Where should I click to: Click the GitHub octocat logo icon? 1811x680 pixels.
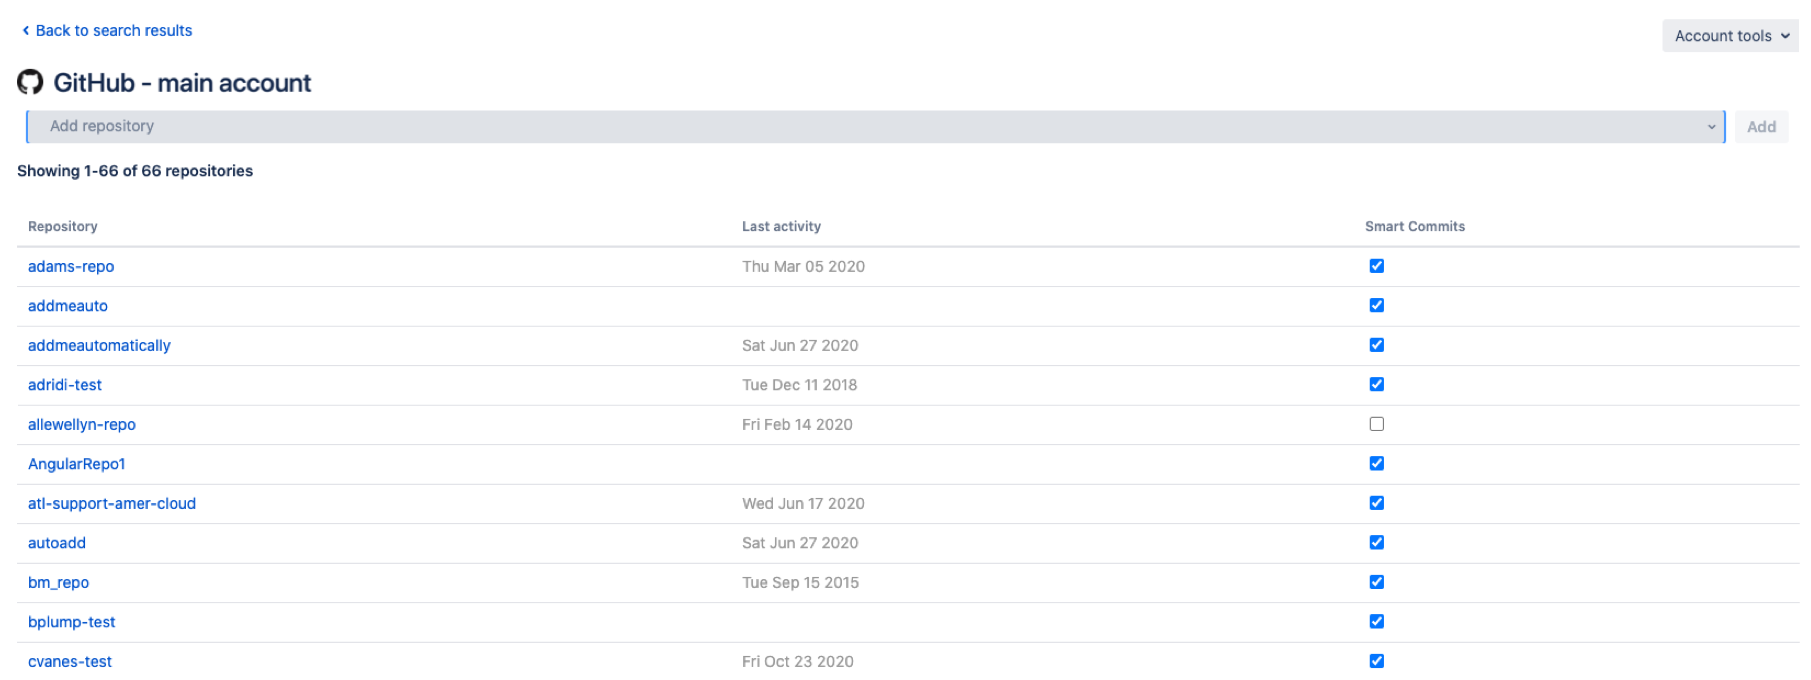tap(30, 82)
